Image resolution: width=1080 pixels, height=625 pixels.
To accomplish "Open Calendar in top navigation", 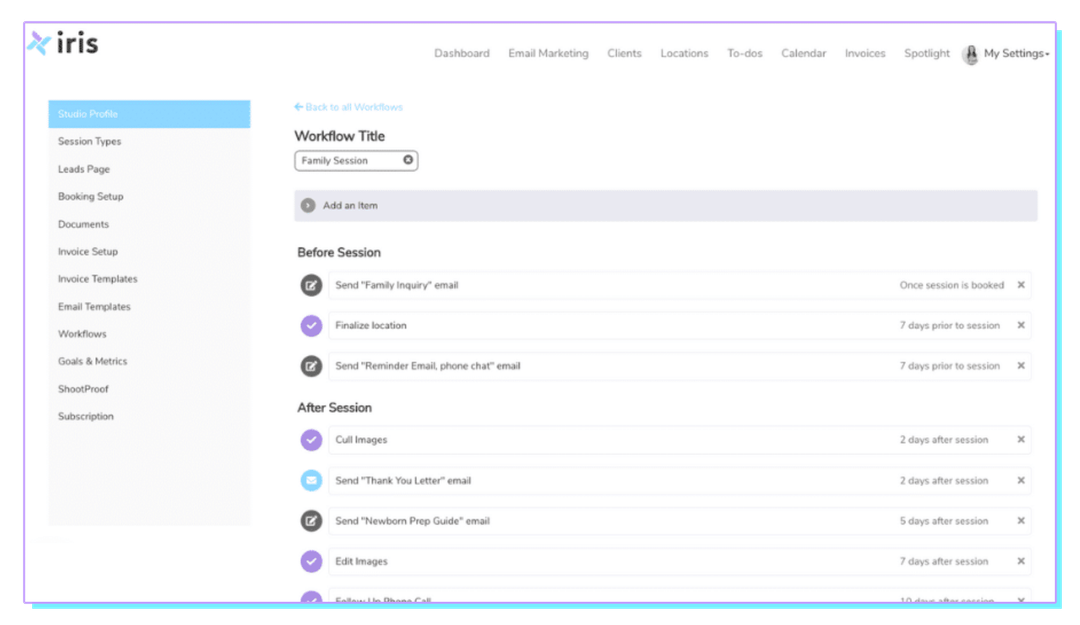I will [x=803, y=54].
